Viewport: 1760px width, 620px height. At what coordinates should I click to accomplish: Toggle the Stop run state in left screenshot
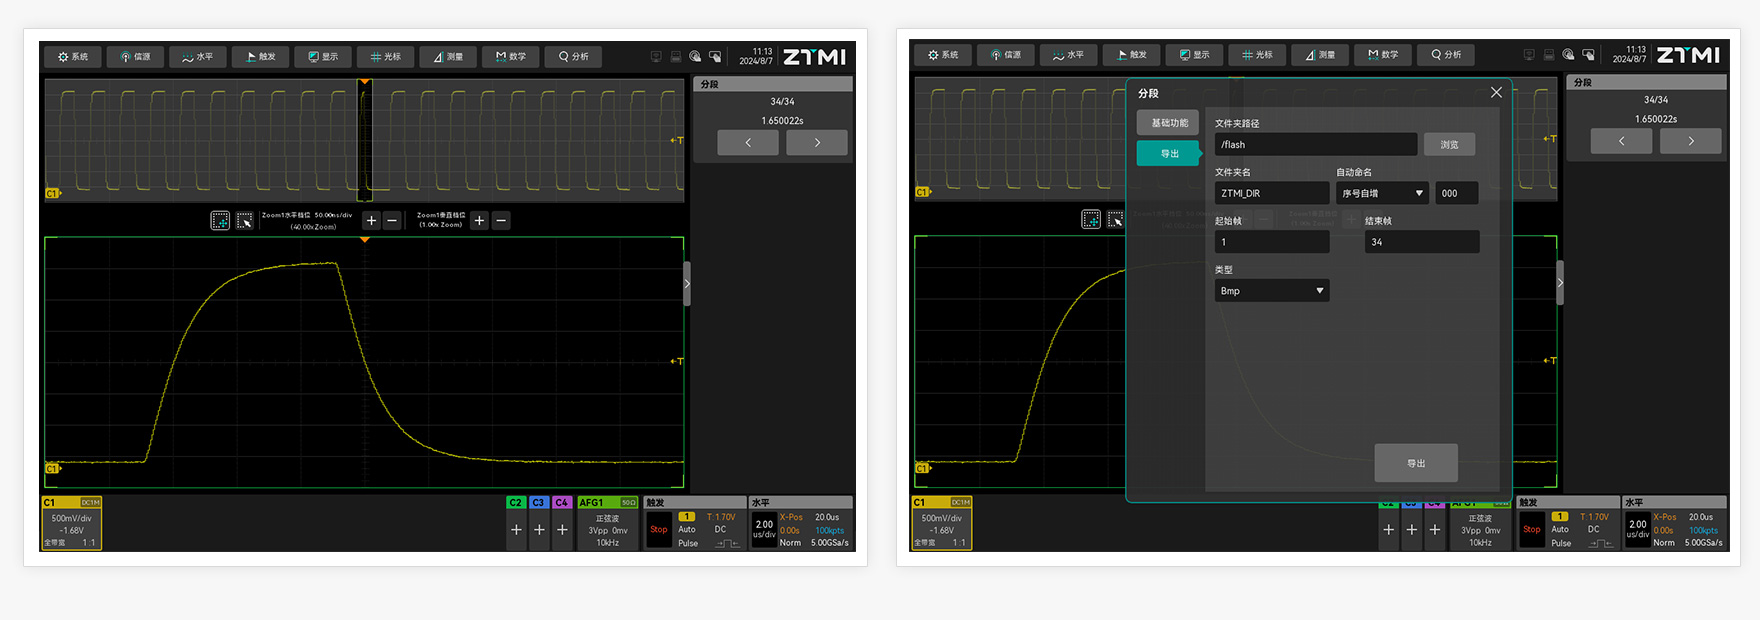tap(658, 530)
